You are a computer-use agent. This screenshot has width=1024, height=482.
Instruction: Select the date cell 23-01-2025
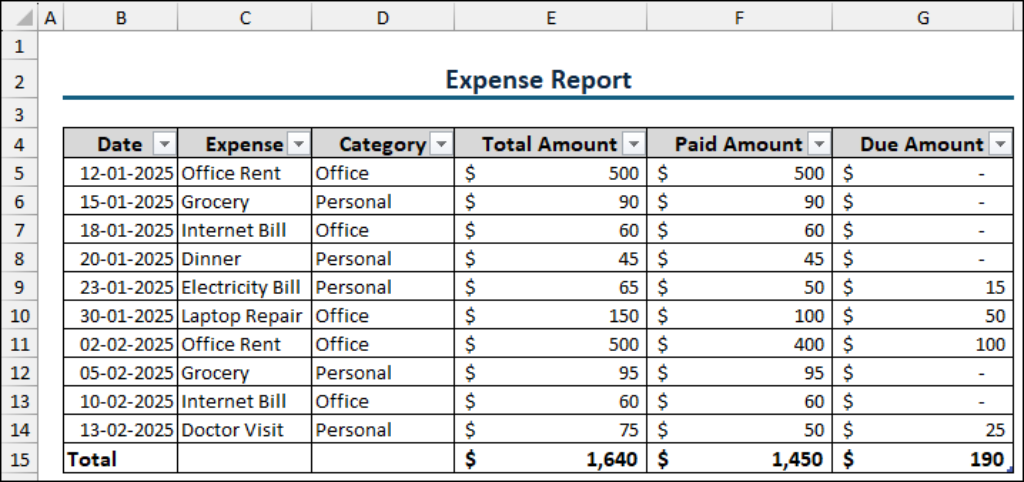(120, 287)
